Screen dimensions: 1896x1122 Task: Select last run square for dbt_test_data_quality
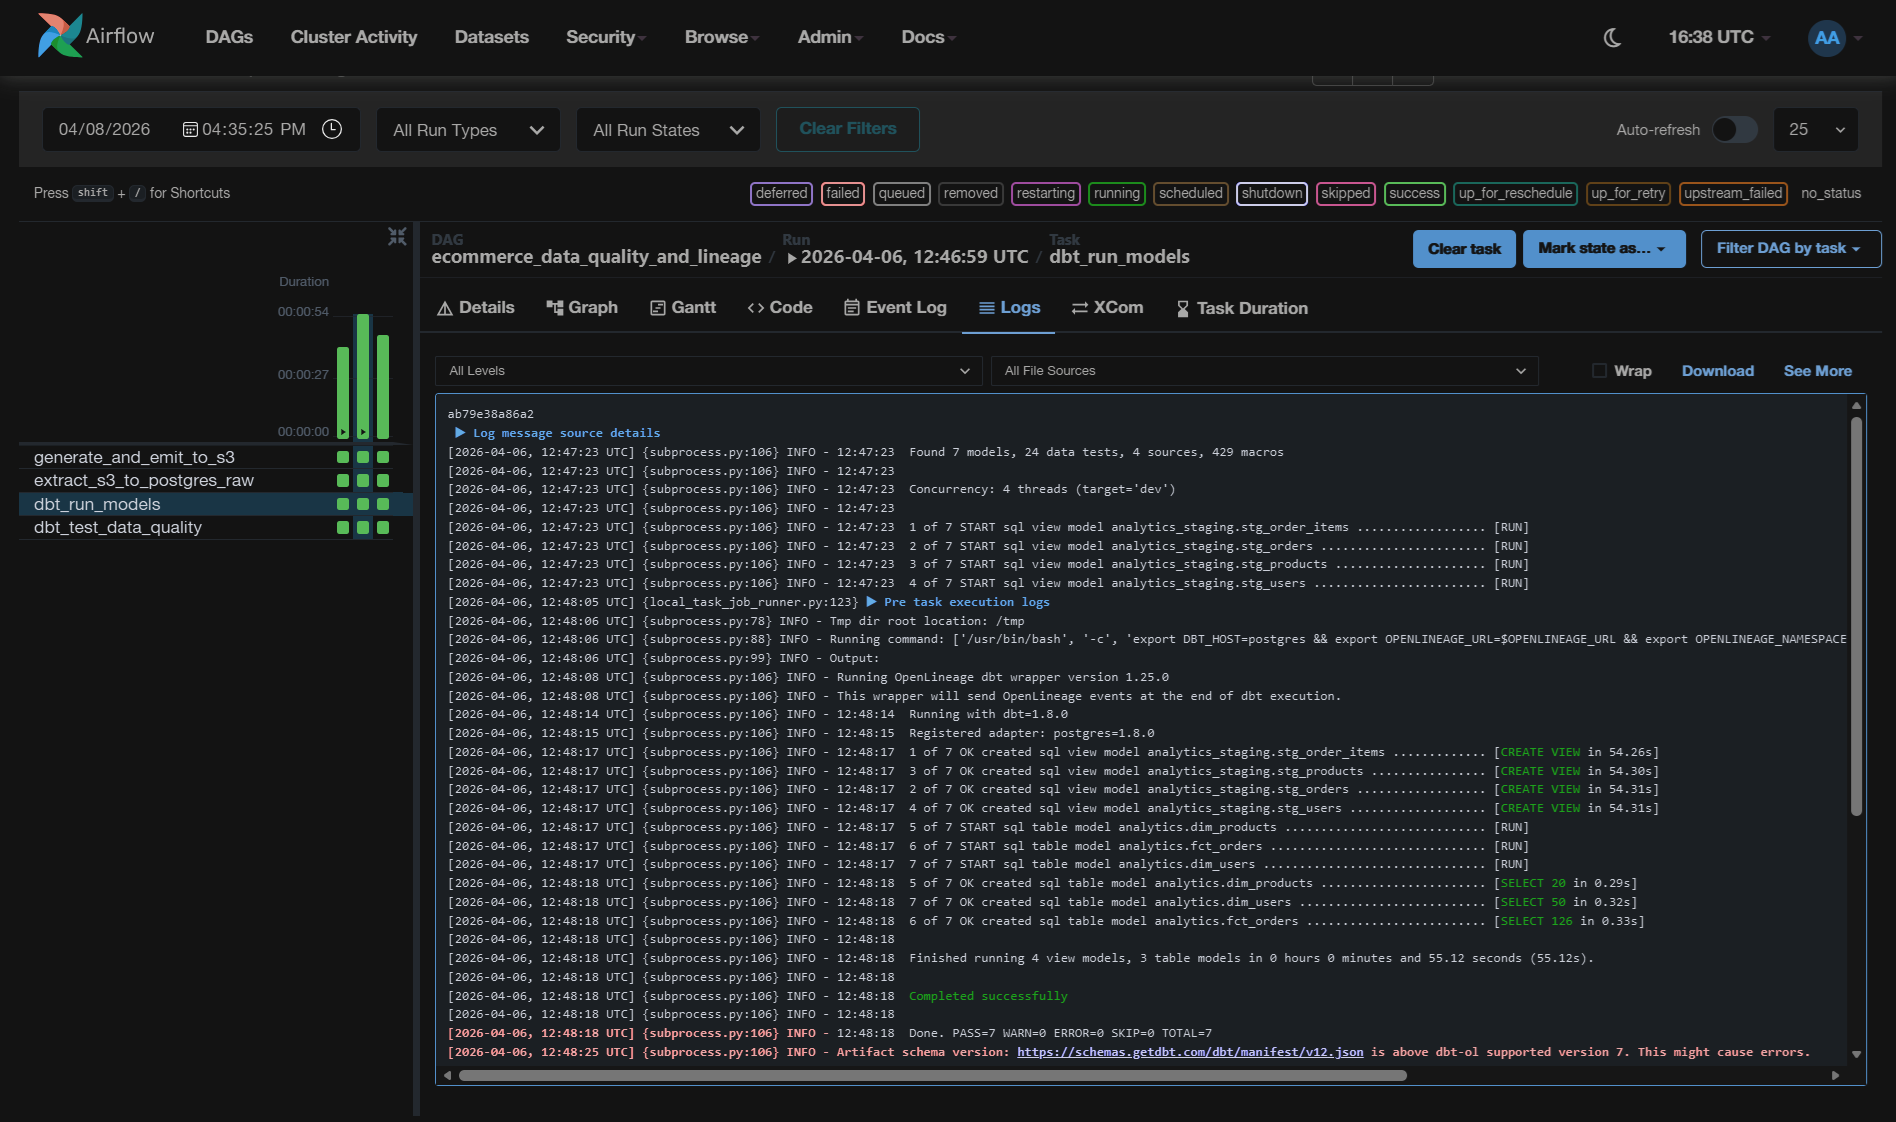coord(383,528)
